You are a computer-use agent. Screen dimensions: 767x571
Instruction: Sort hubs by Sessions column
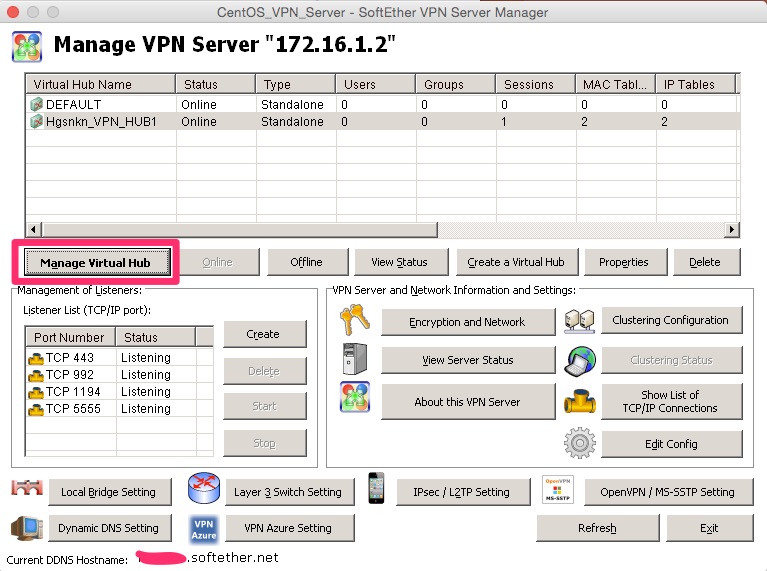[x=536, y=84]
